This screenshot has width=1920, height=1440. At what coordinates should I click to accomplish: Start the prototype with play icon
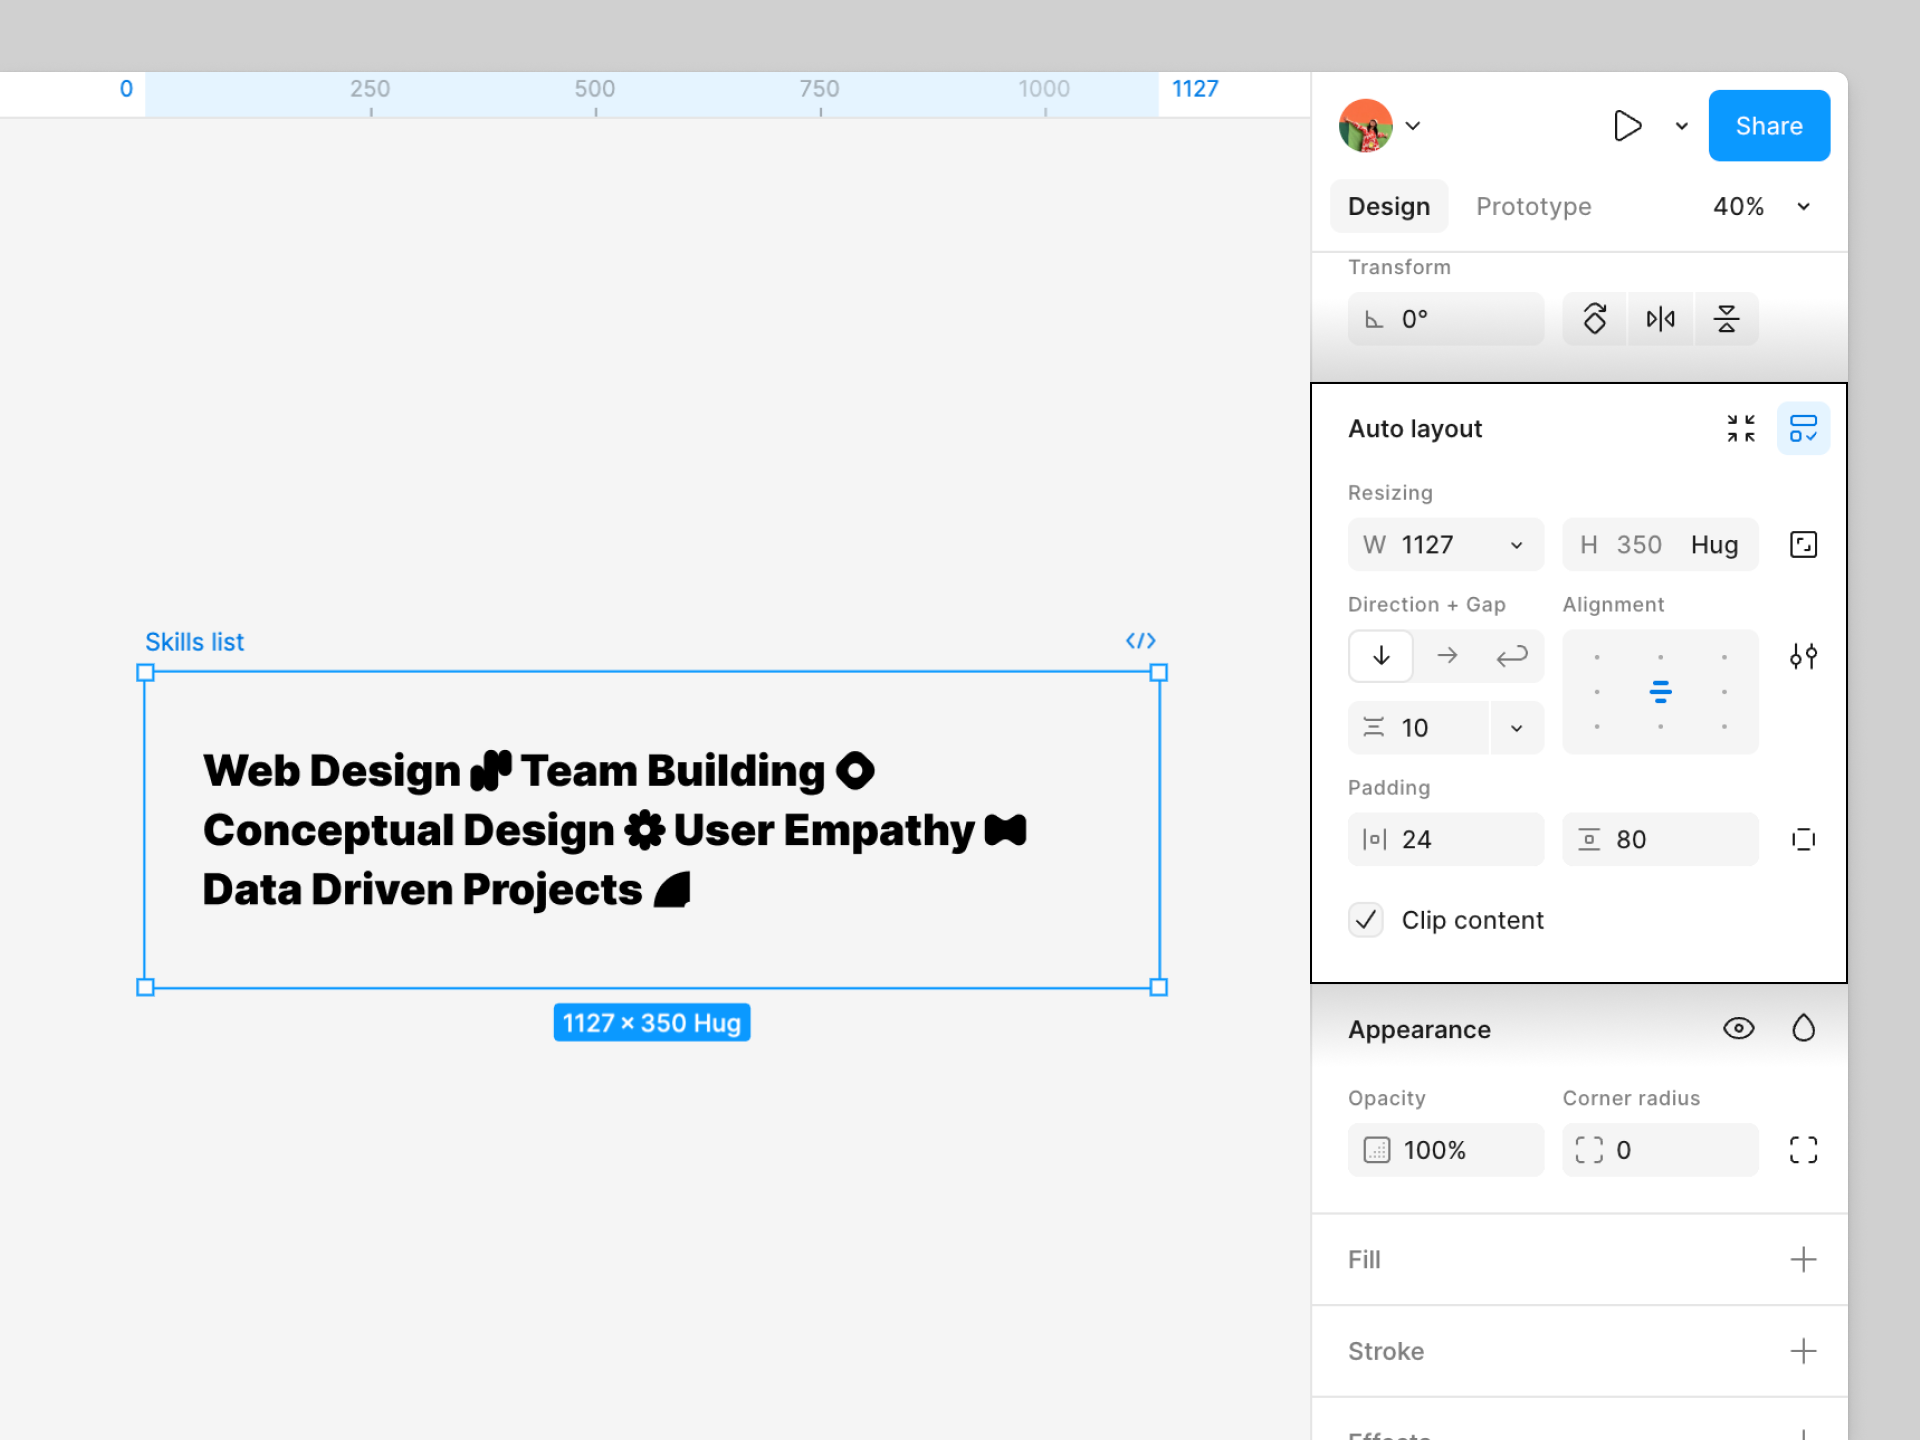coord(1627,126)
